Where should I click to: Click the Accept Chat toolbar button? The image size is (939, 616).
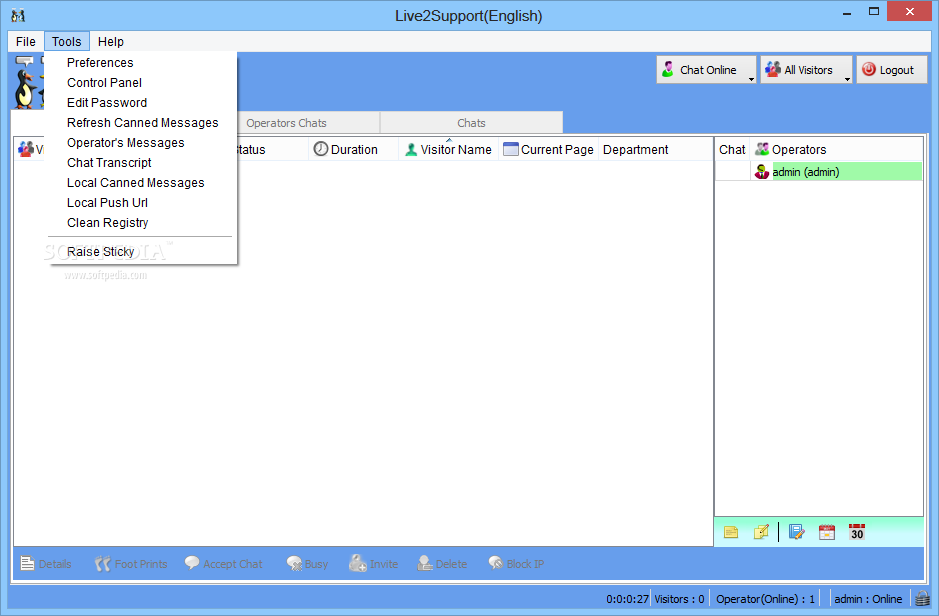tap(224, 564)
